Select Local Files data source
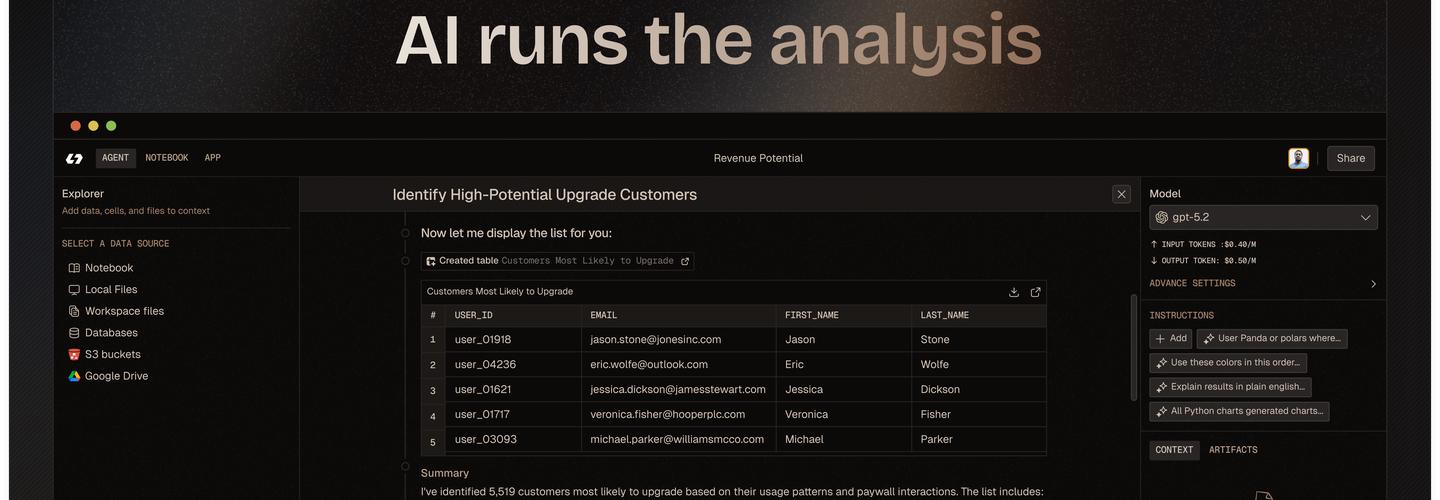Screen dimensions: 1440x500 pyautogui.click(x=110, y=290)
